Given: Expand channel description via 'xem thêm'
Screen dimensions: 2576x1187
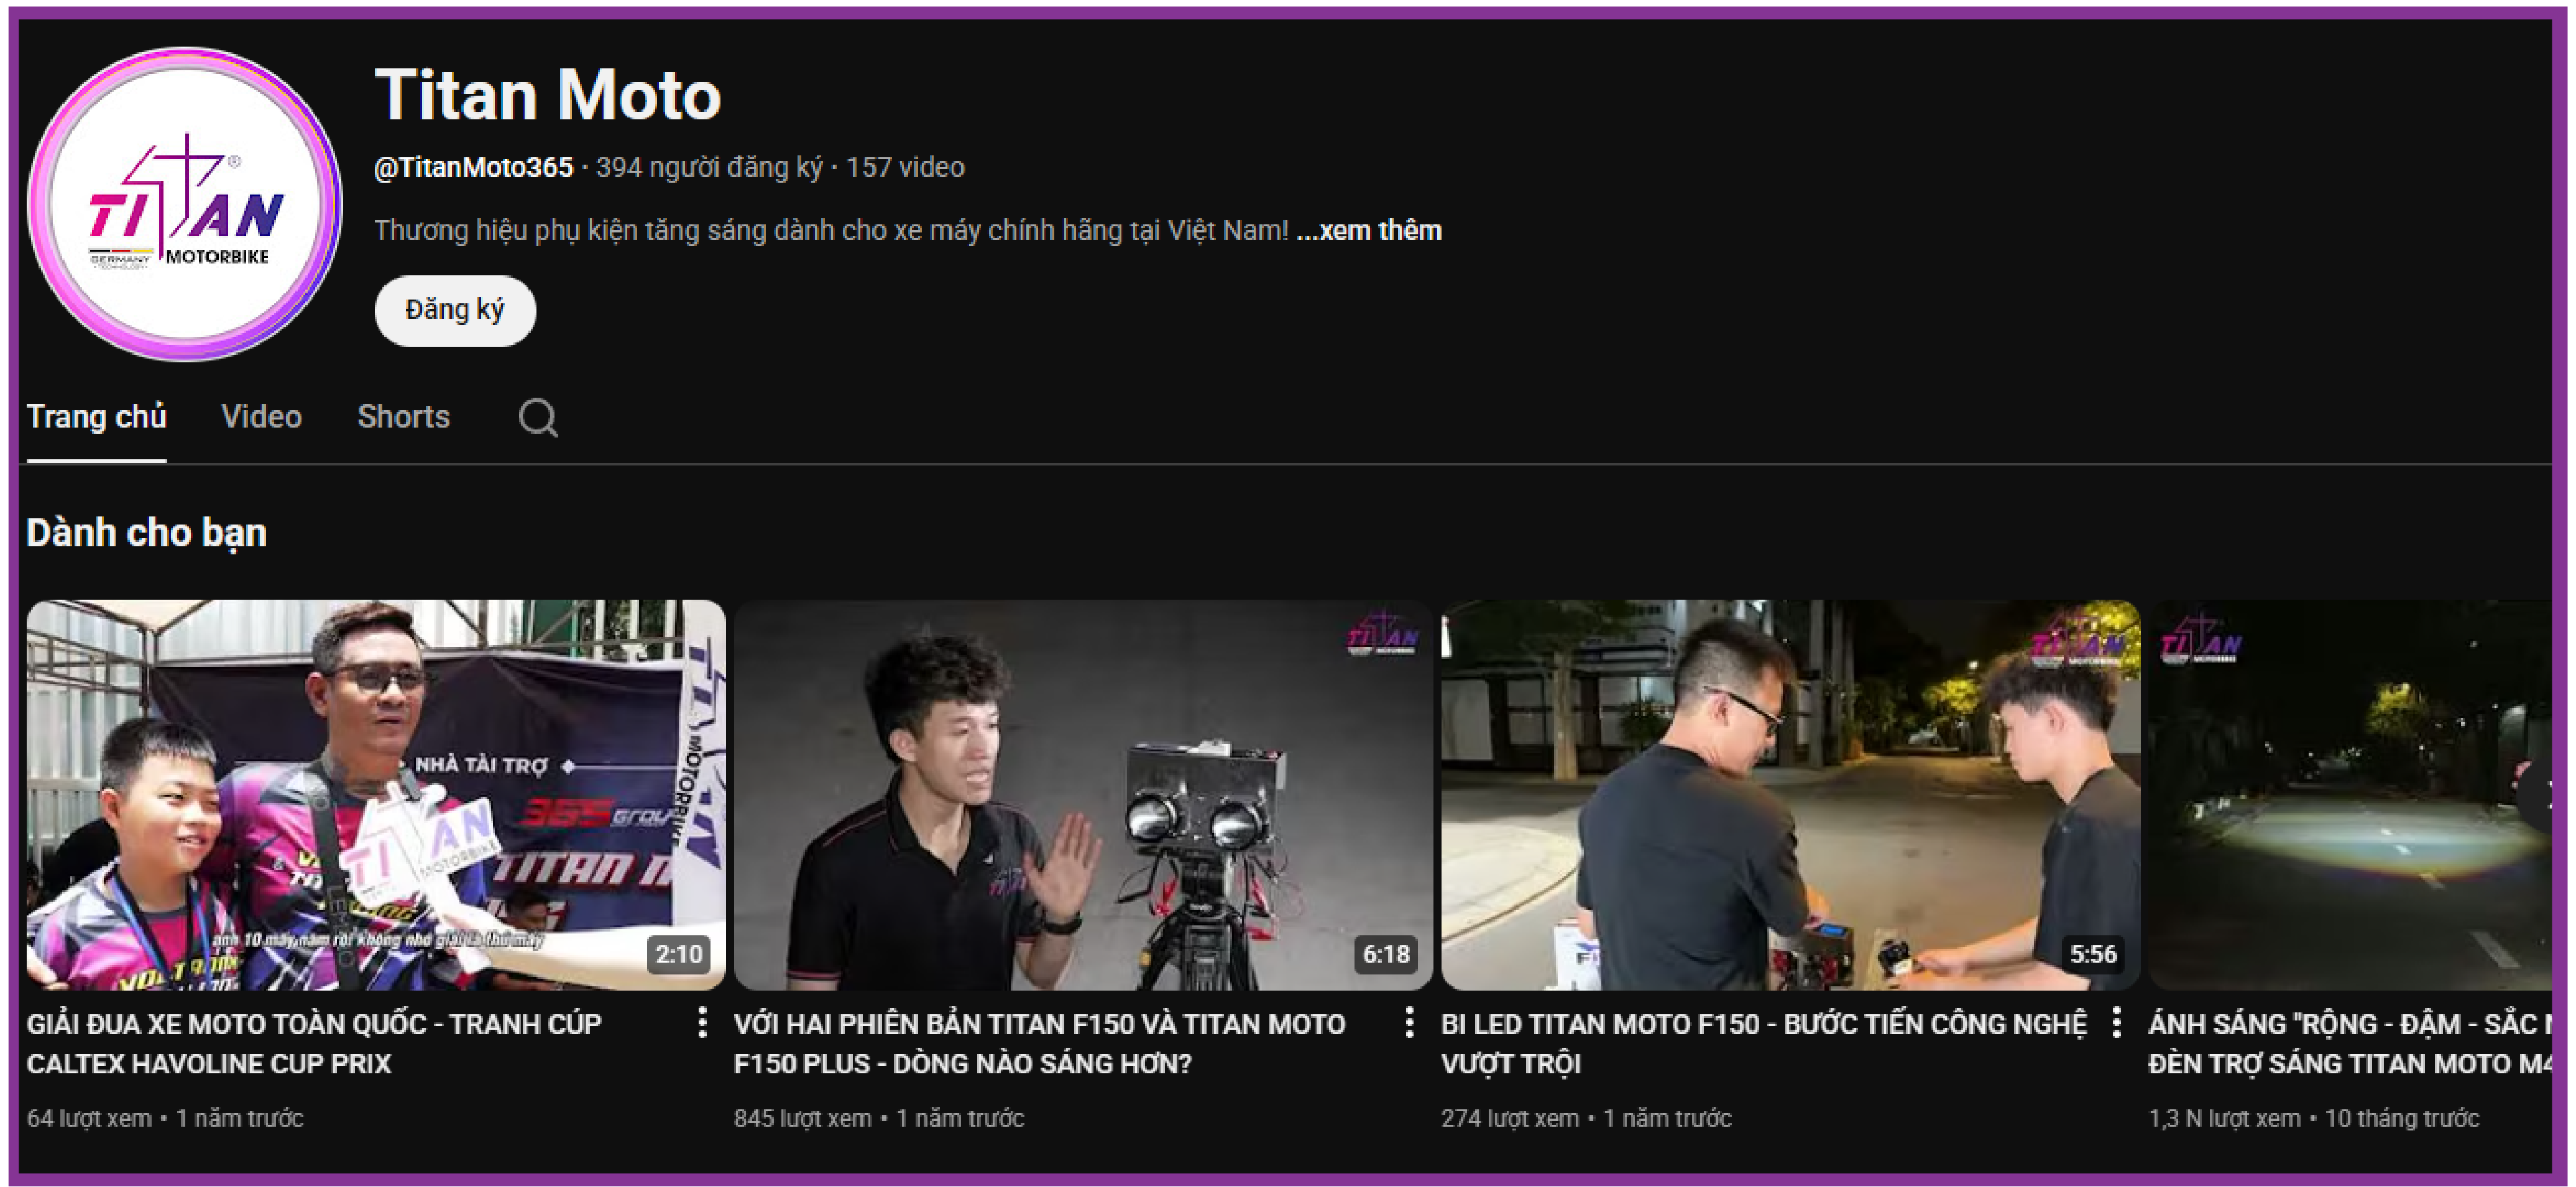Looking at the screenshot, I should coord(1369,230).
